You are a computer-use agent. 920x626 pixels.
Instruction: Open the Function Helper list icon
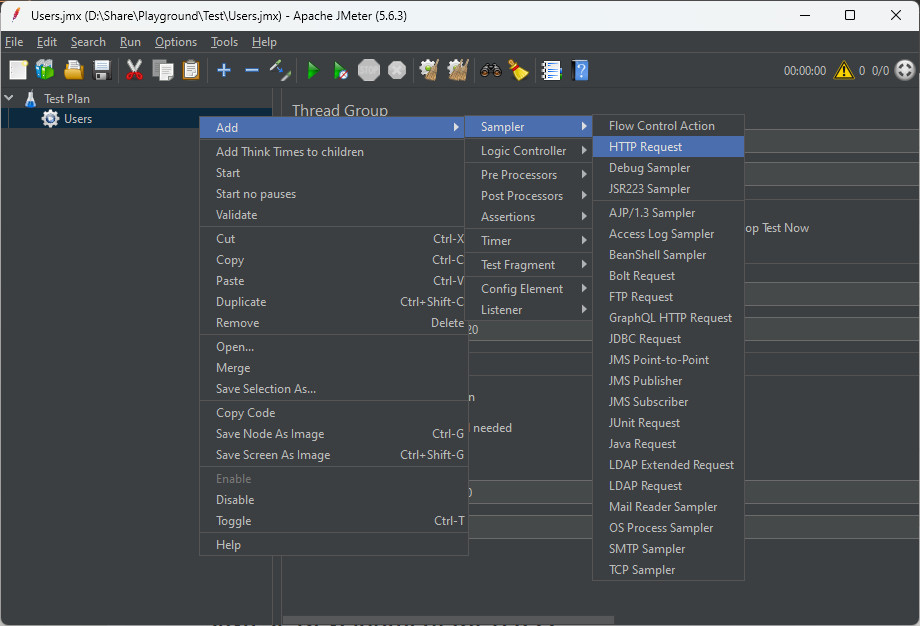(551, 70)
